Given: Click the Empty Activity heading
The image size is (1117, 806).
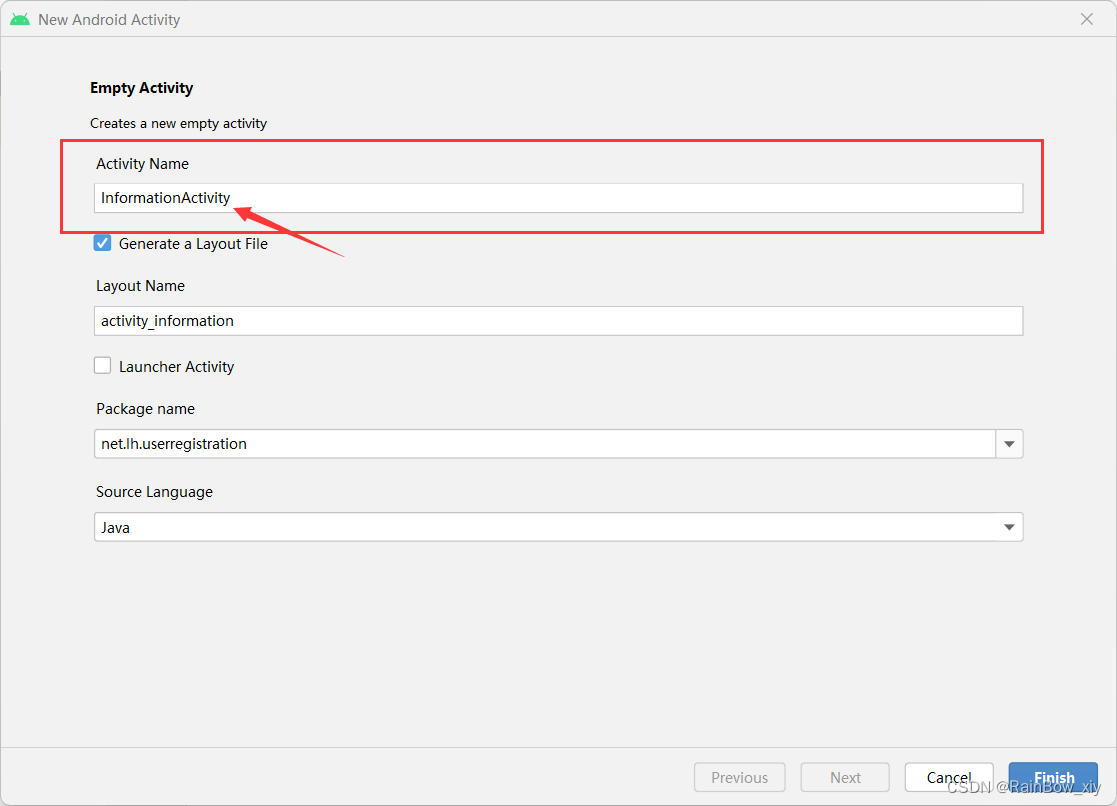Looking at the screenshot, I should [141, 88].
